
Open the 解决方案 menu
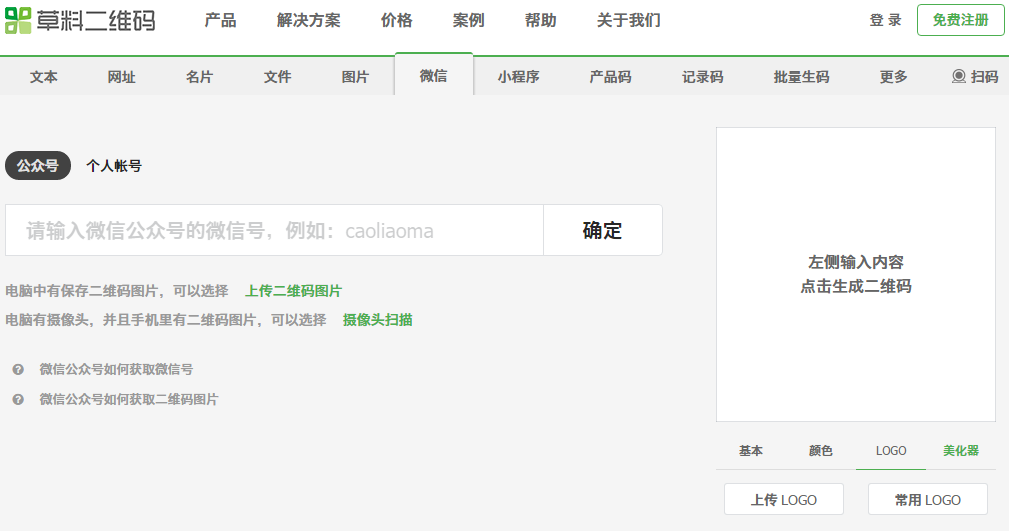click(309, 21)
